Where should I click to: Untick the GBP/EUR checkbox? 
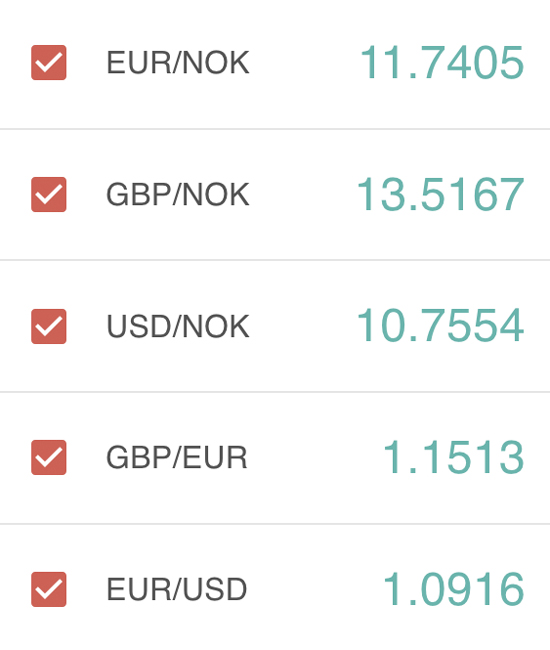click(49, 458)
